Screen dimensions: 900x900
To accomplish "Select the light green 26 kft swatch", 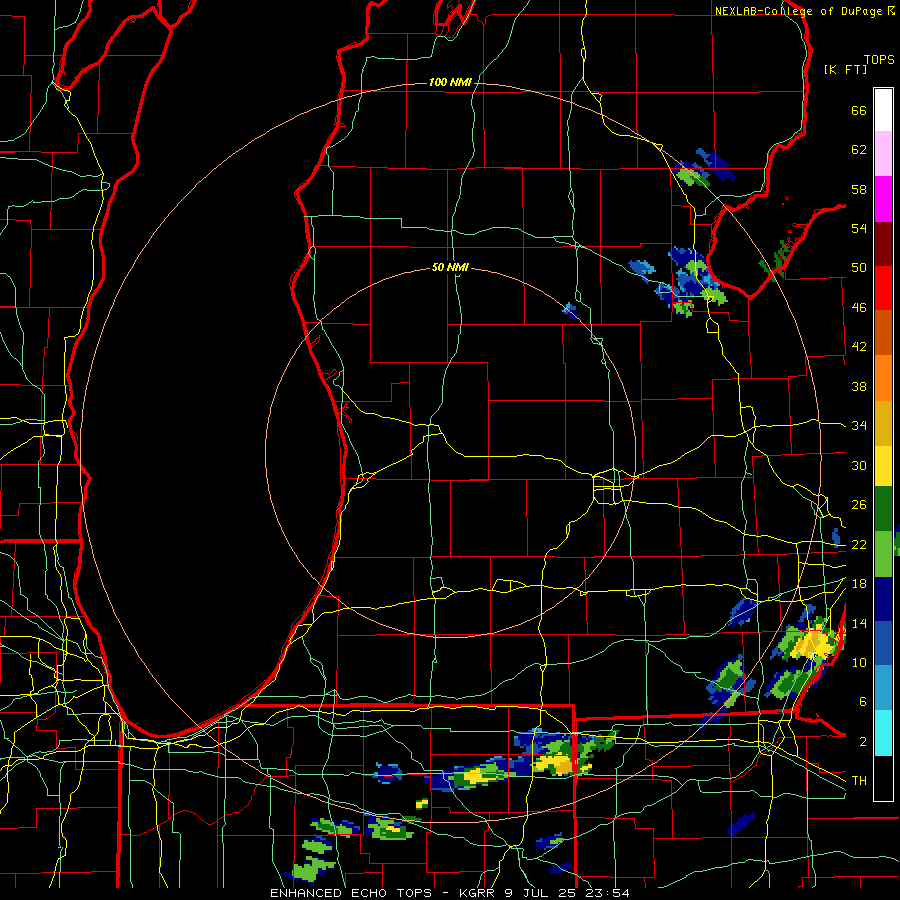I will coord(883,554).
